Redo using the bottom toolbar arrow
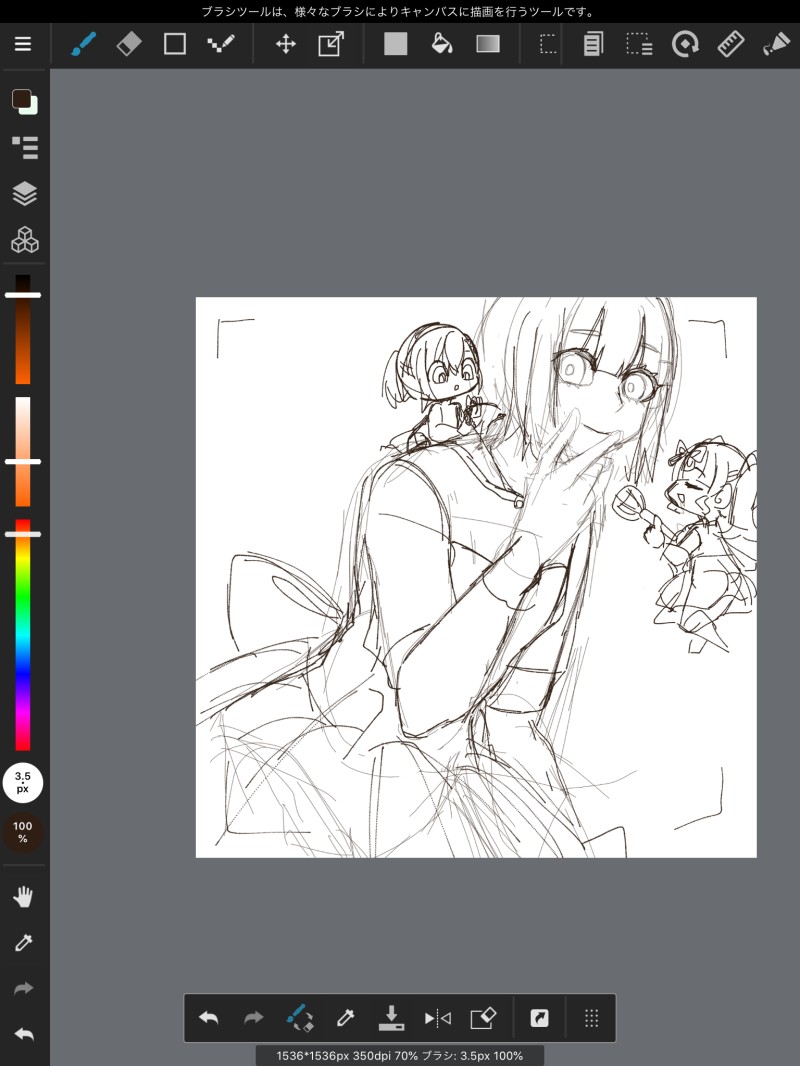Screen dimensions: 800x1066 point(254,1018)
